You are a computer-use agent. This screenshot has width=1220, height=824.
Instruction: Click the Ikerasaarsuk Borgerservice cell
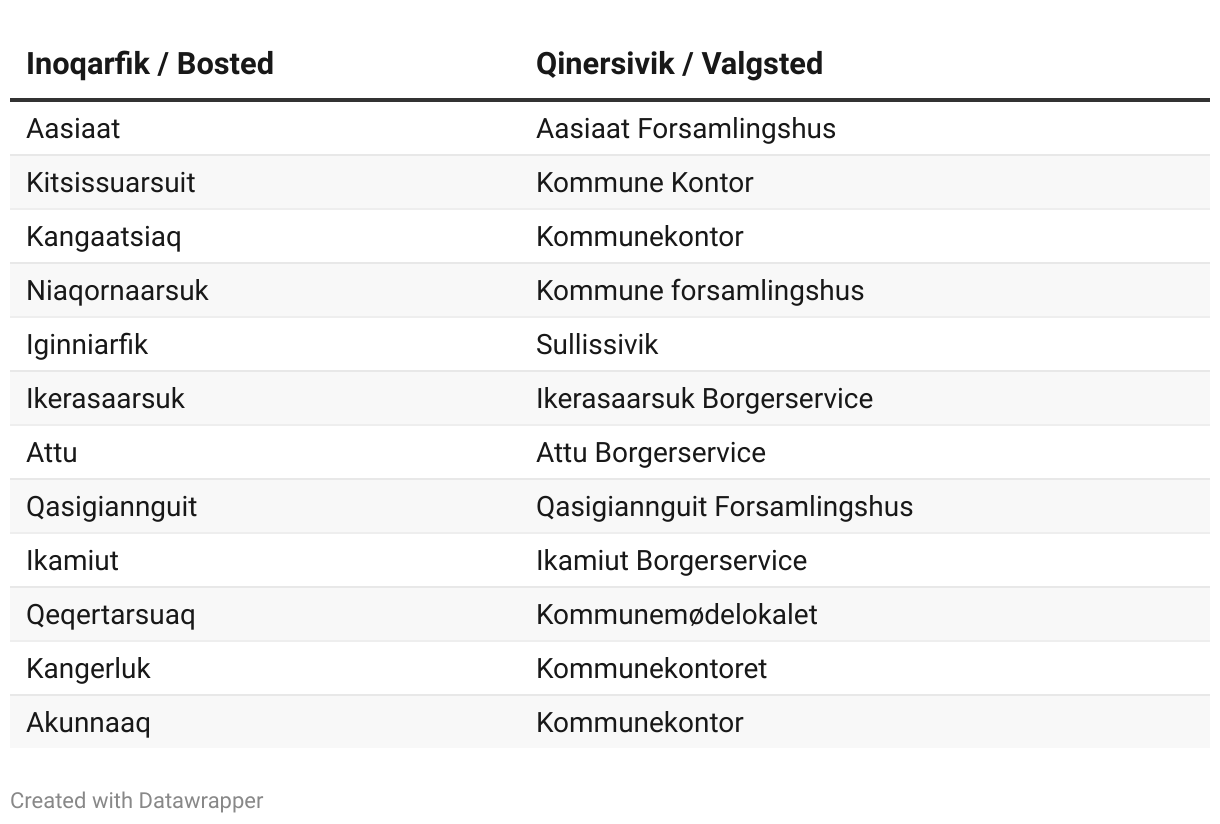pyautogui.click(x=704, y=399)
